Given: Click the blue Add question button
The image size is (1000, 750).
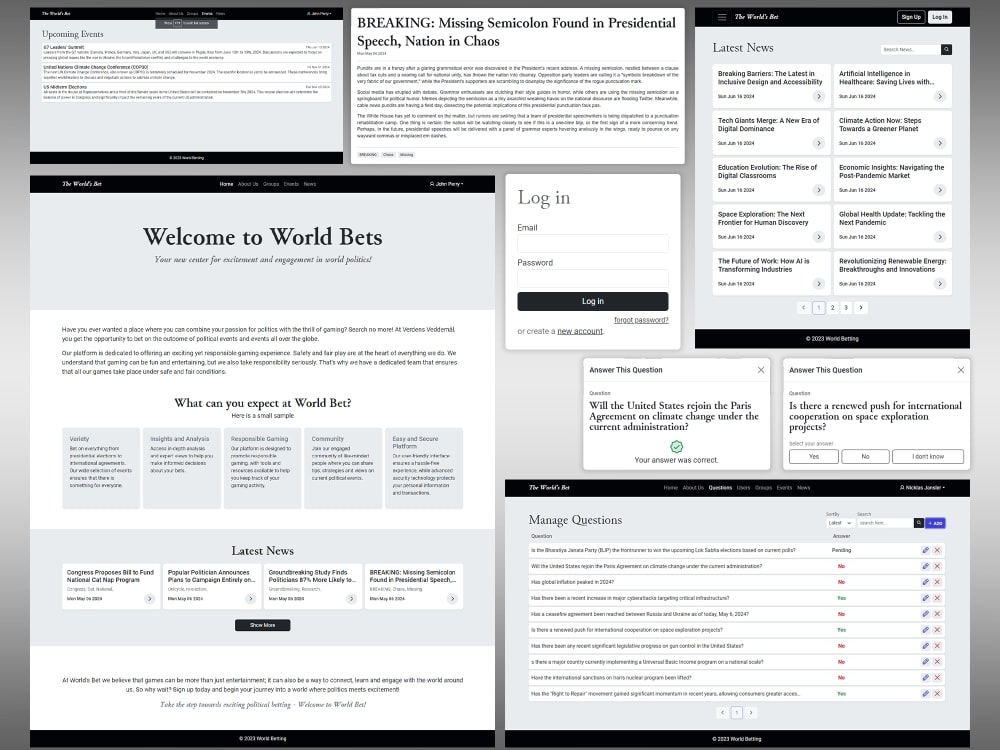Looking at the screenshot, I should coord(936,523).
